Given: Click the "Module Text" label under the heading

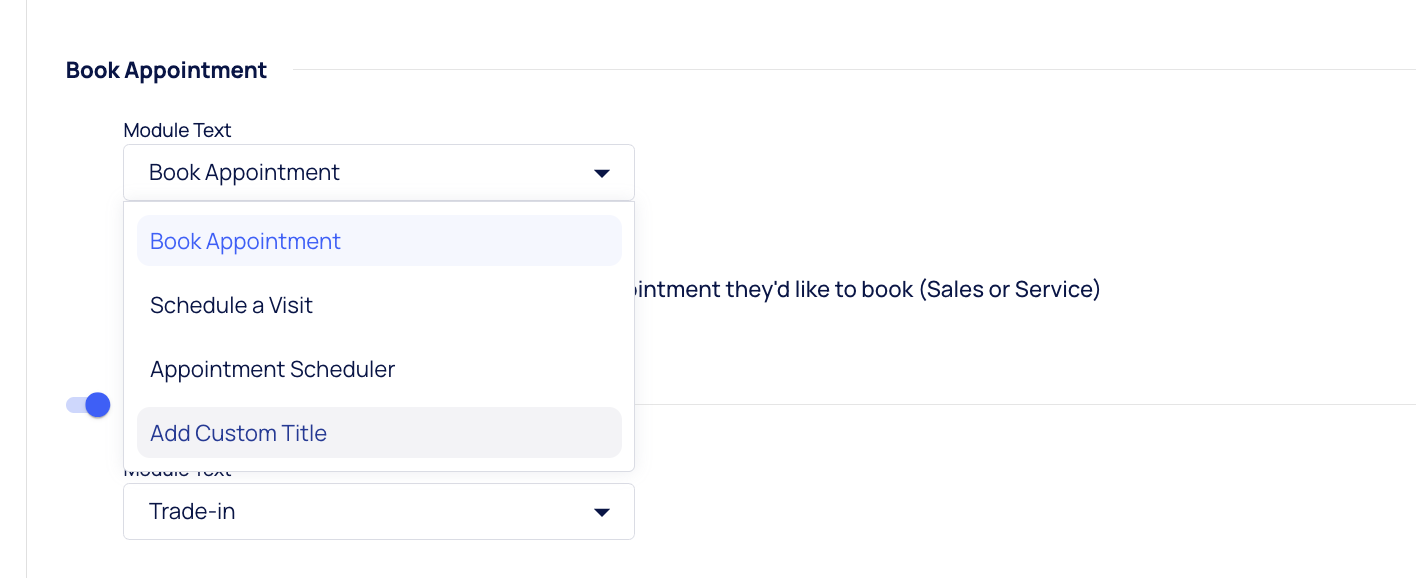Looking at the screenshot, I should 177,130.
